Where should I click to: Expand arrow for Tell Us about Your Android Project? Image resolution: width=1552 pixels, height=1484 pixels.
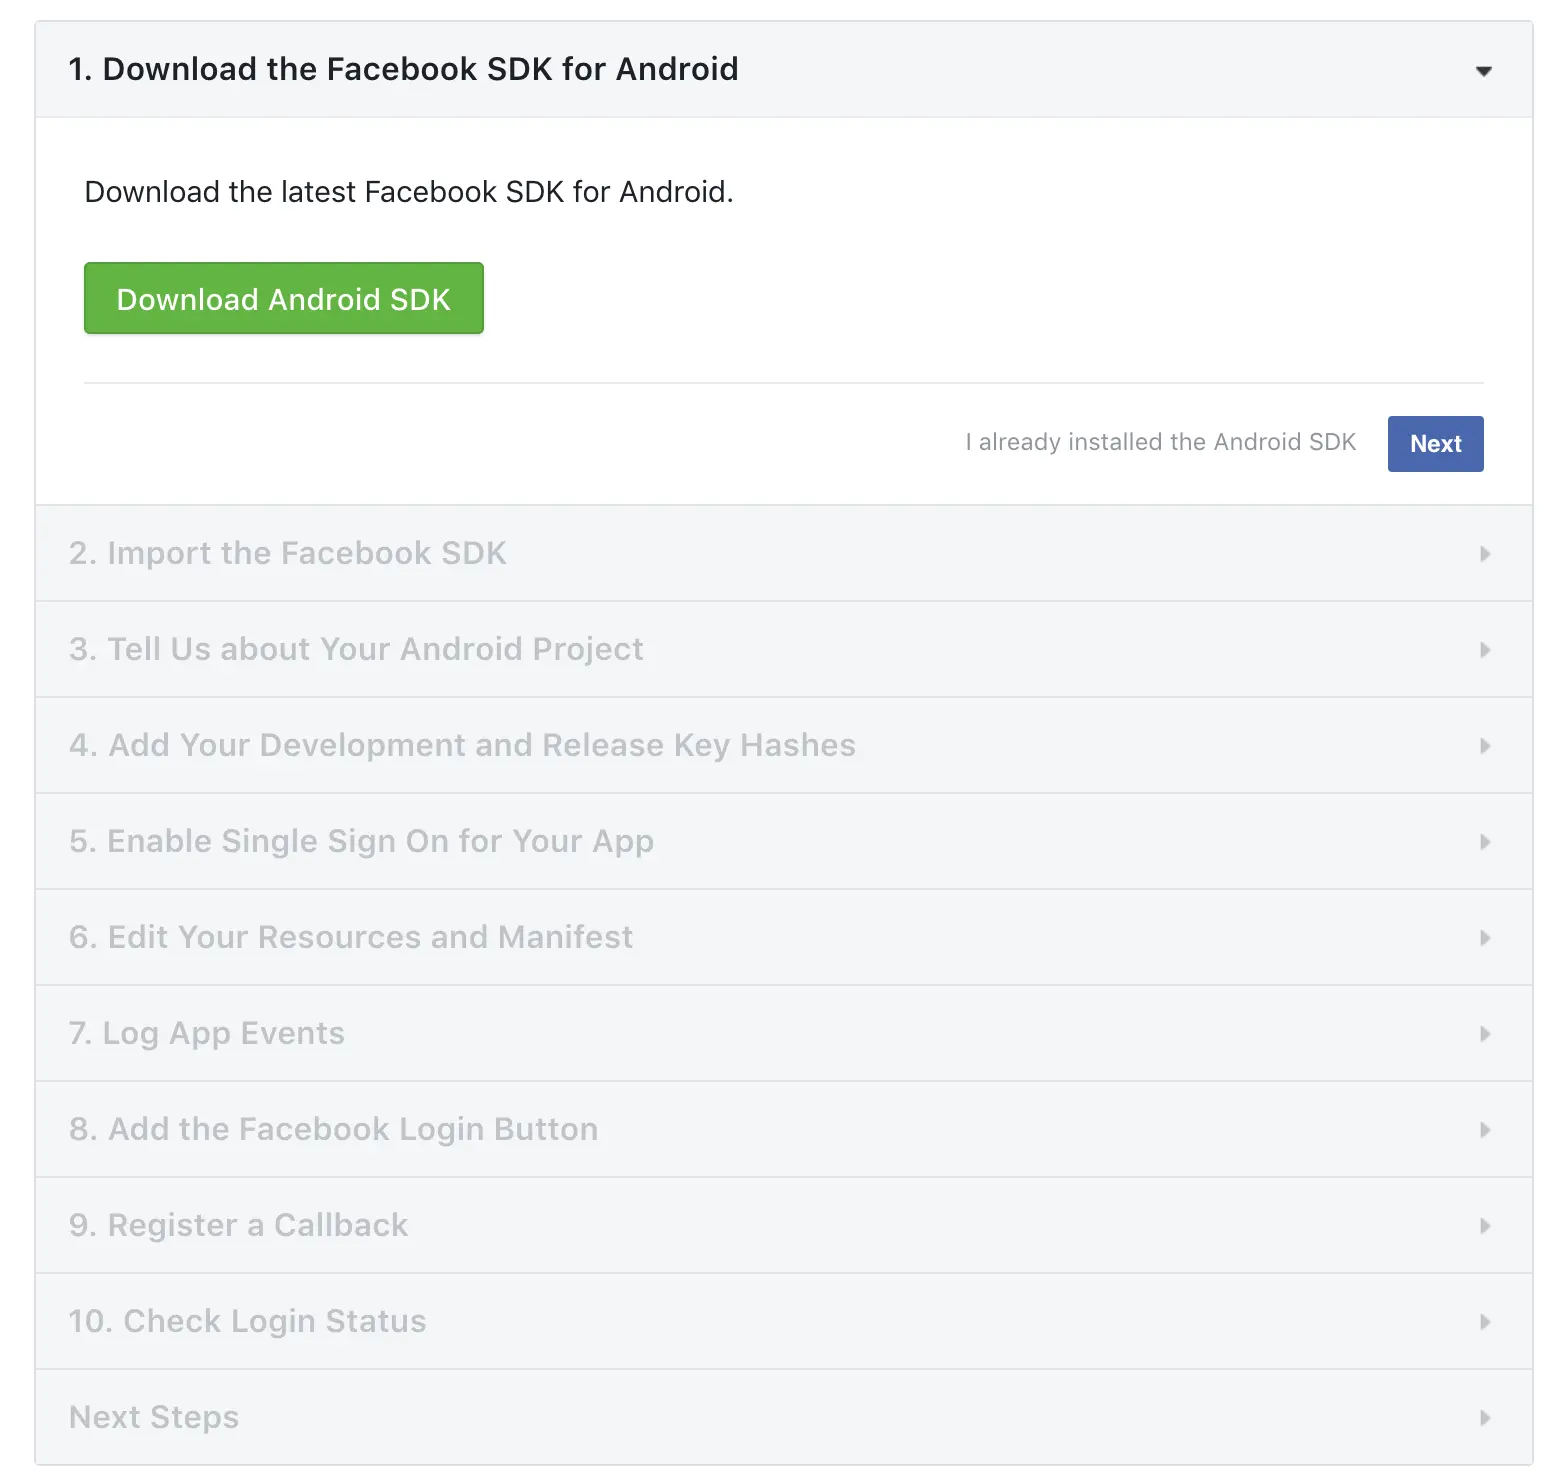click(x=1485, y=650)
